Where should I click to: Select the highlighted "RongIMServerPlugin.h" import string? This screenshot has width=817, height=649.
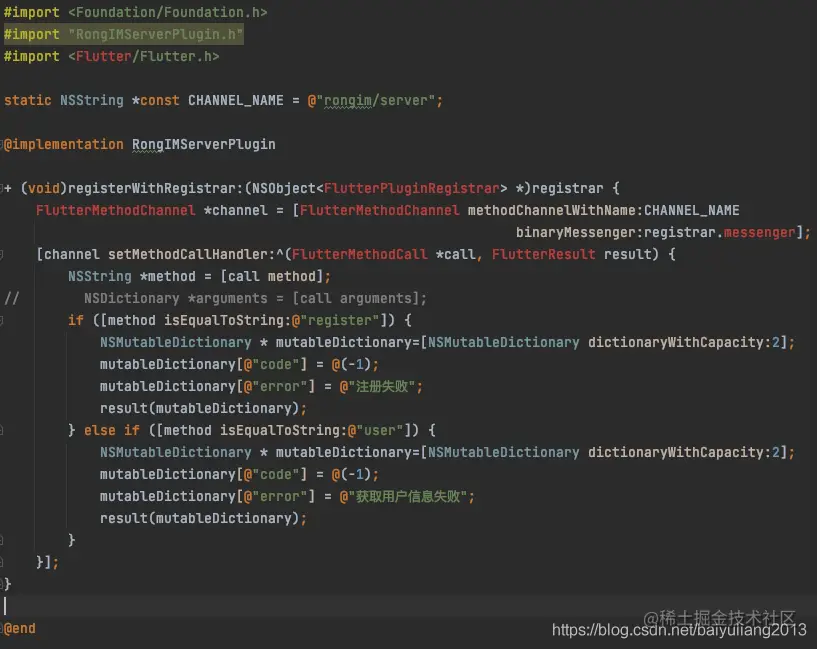(x=155, y=34)
